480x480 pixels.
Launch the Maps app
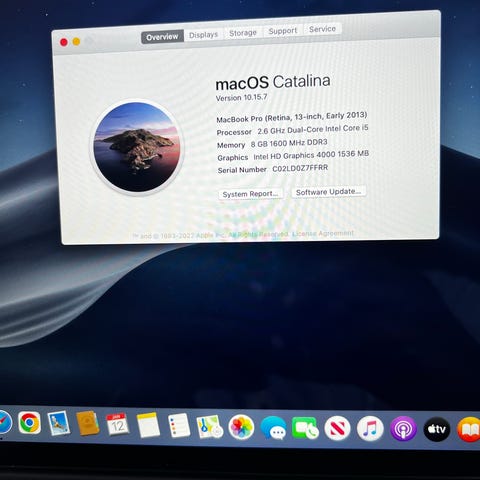(210, 427)
